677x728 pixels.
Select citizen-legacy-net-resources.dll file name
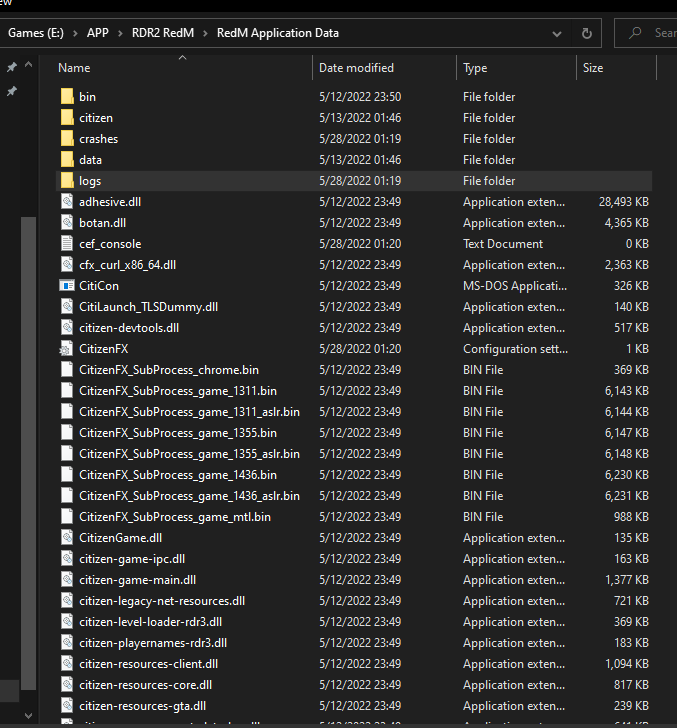coord(162,601)
